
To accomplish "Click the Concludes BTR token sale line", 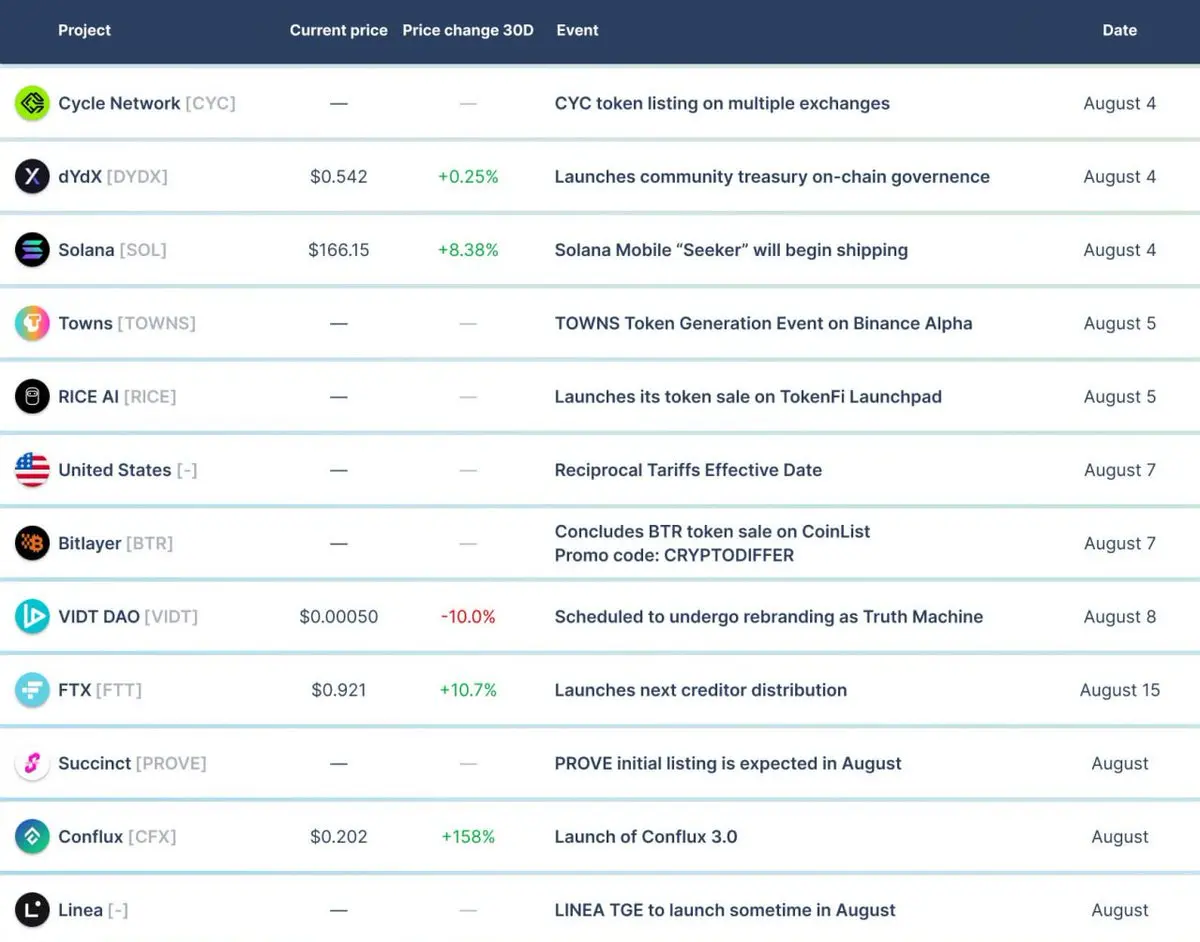I will pyautogui.click(x=712, y=532).
